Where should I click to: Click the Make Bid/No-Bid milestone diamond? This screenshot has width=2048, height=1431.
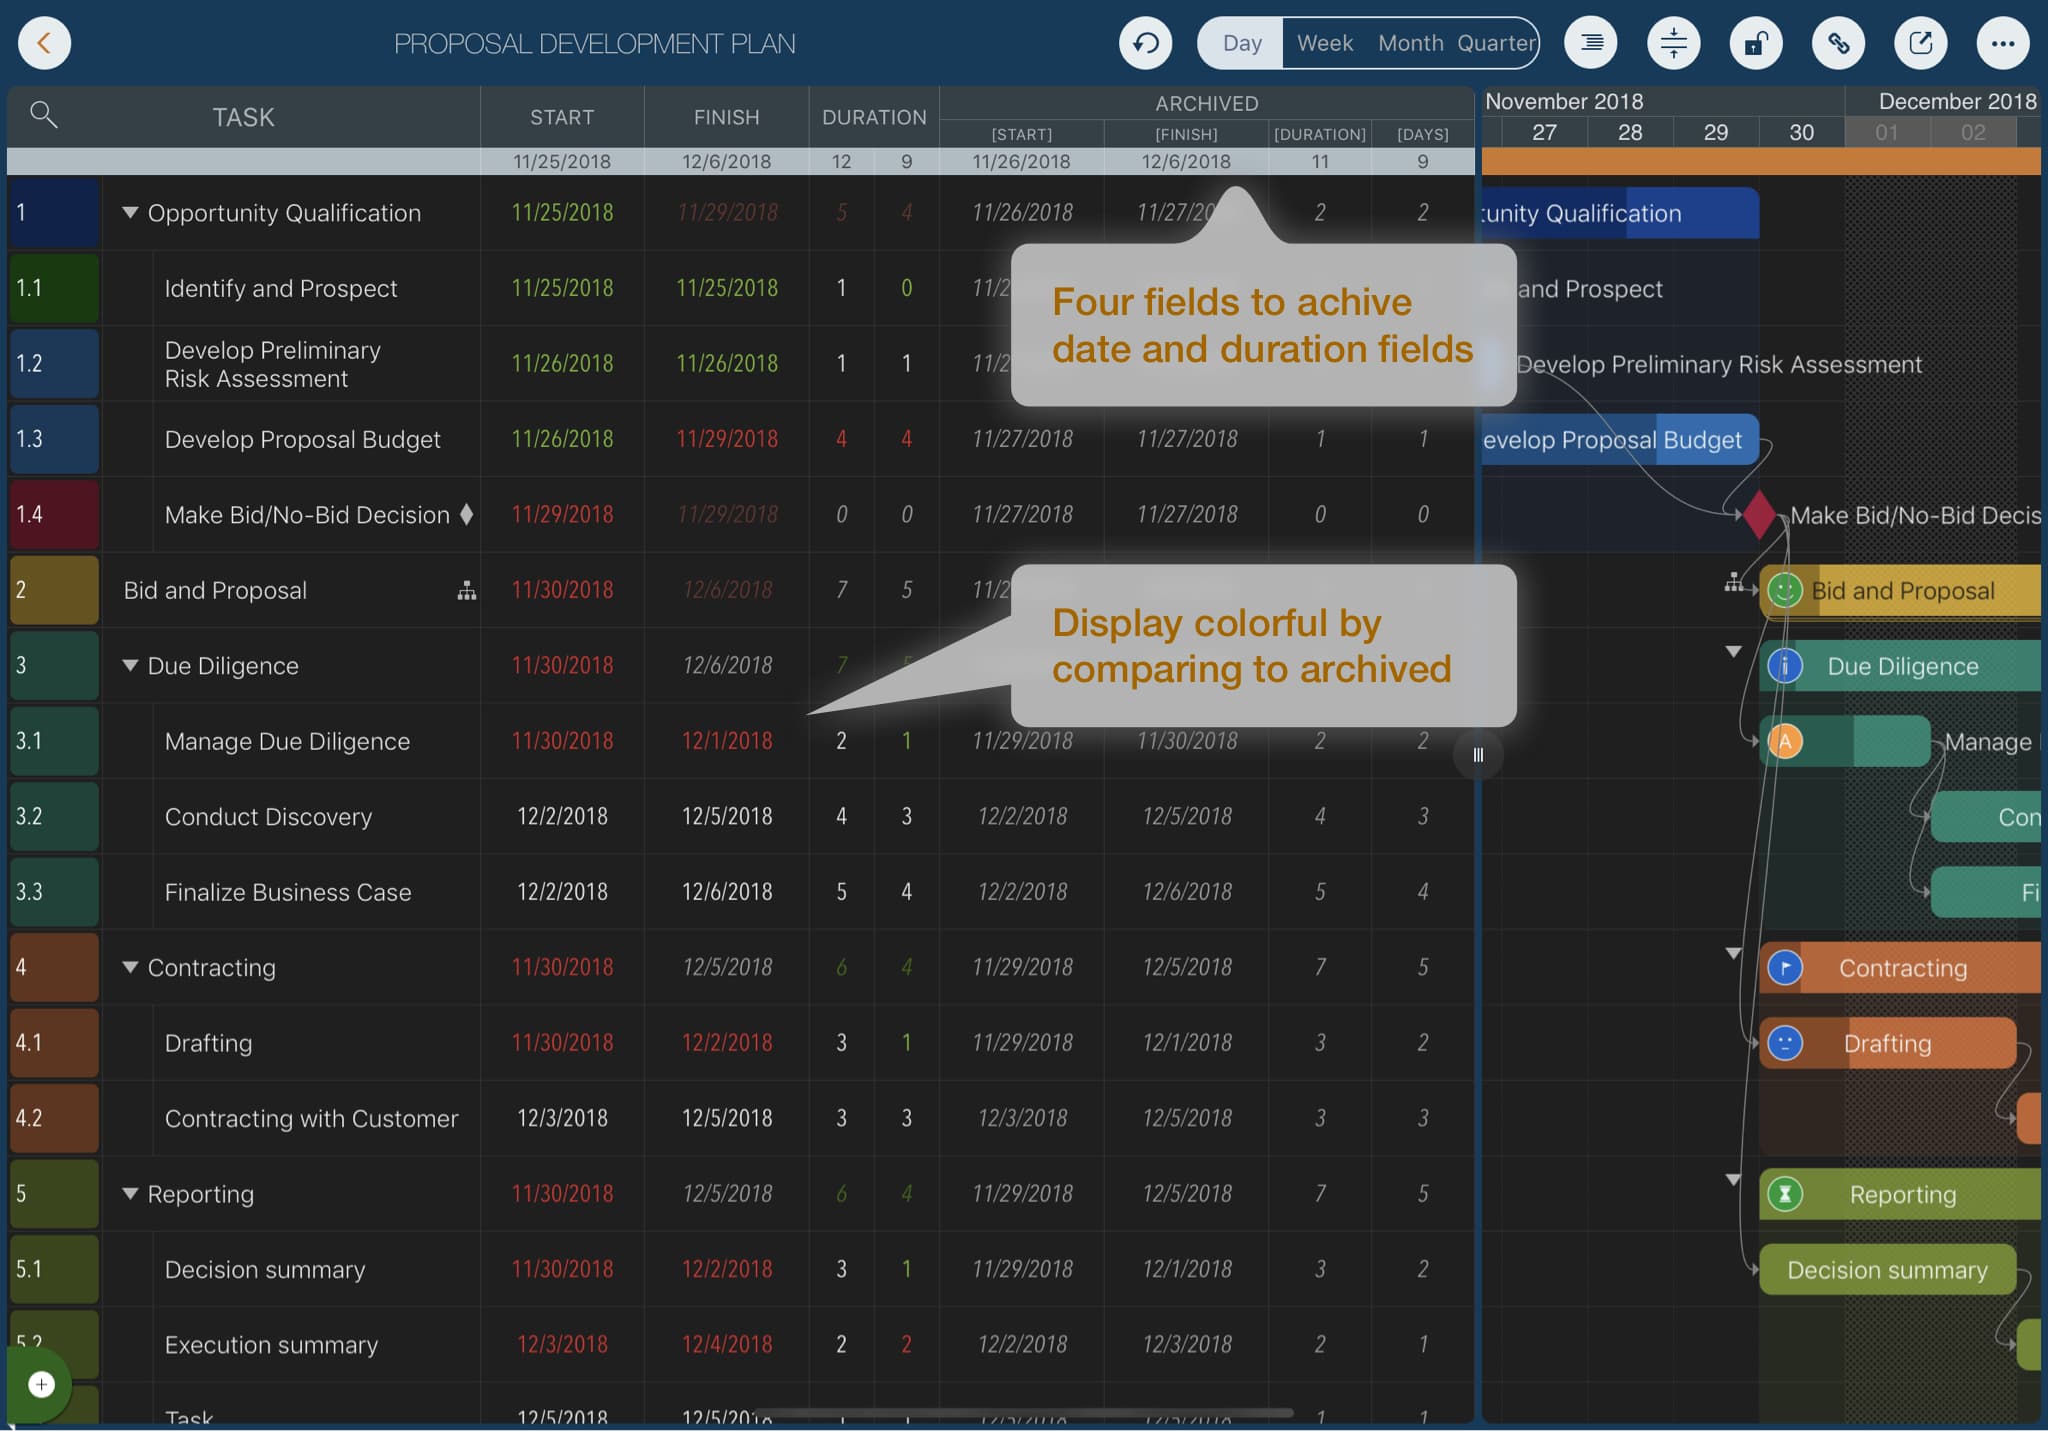[1759, 515]
